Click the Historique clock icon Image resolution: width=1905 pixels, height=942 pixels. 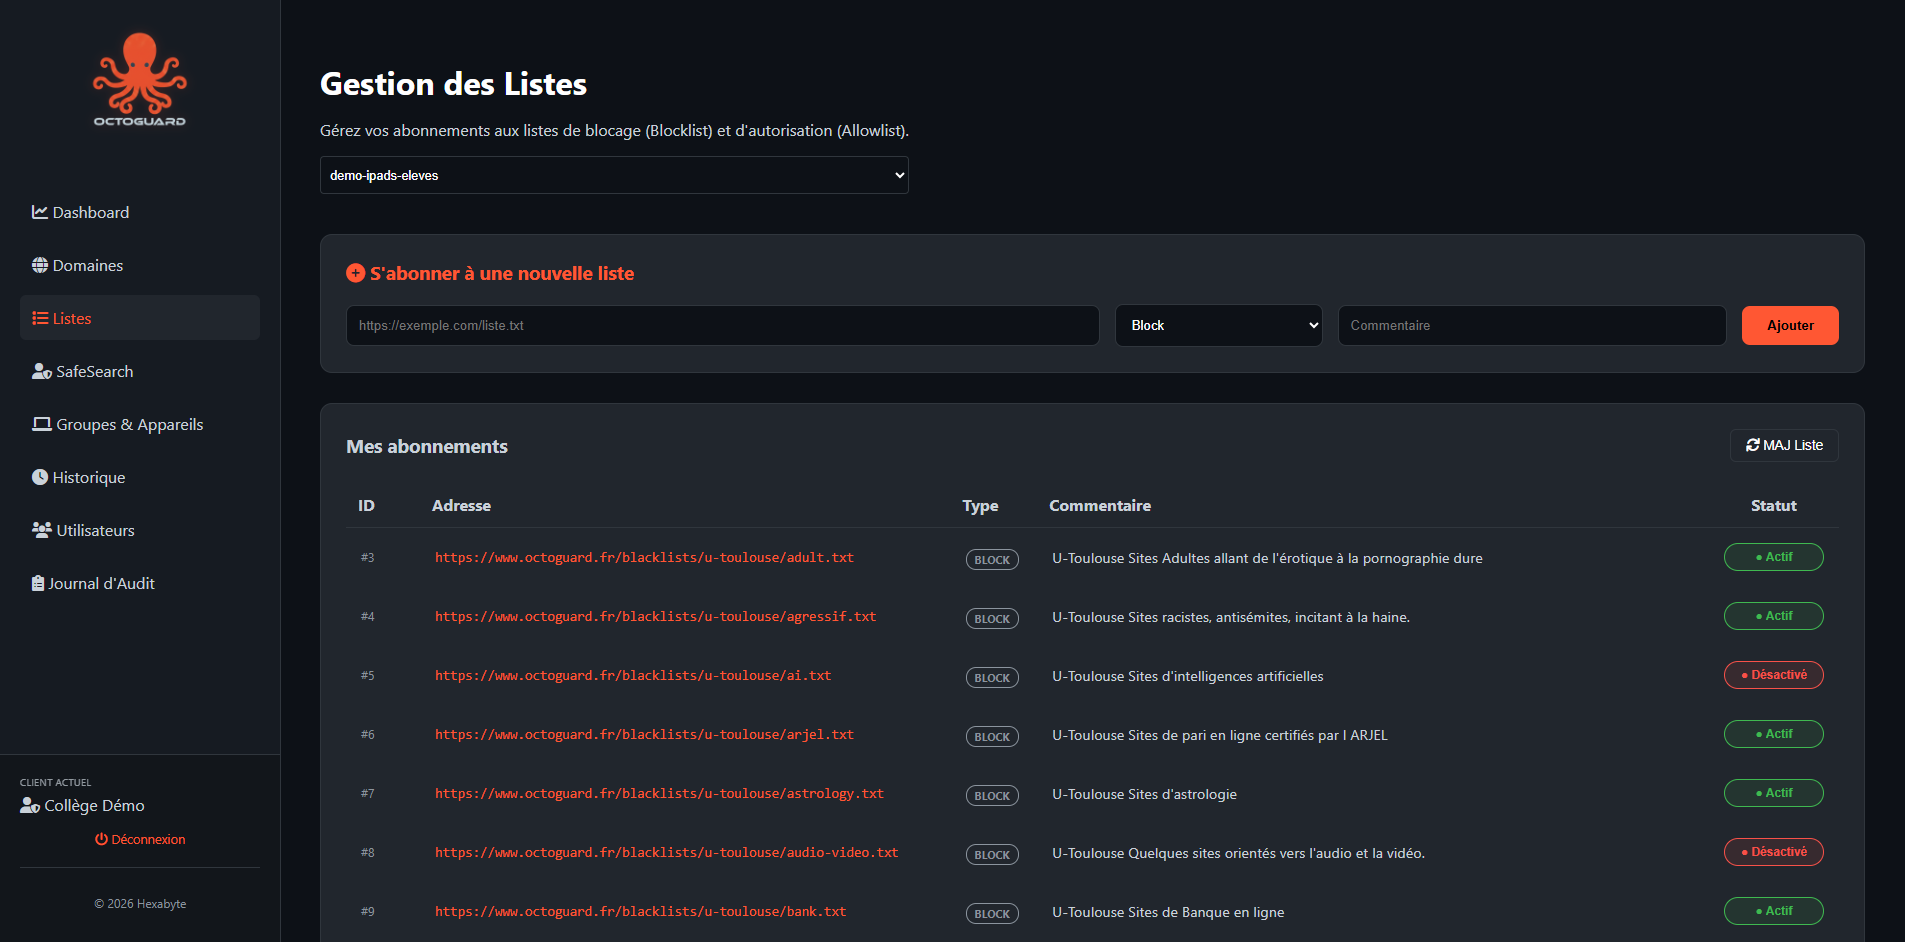click(40, 477)
